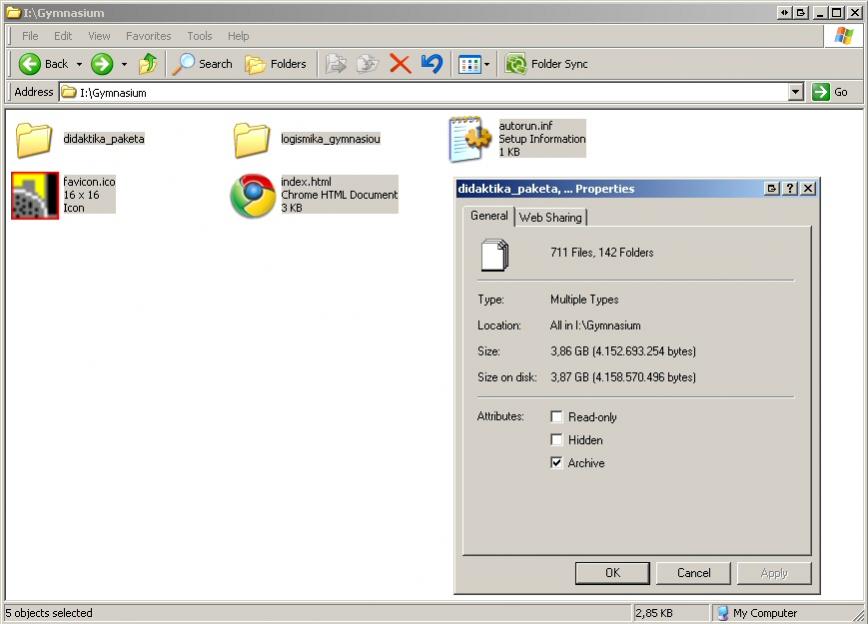
Task: Select the index.html Chrome icon
Action: click(253, 195)
